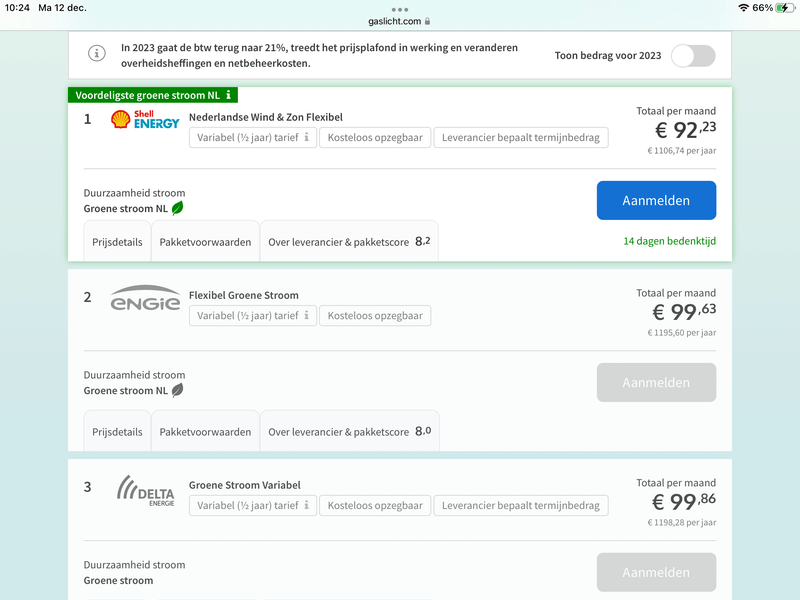Click the info icon beside the 2023 btw notice
This screenshot has height=600, width=800.
point(97,54)
